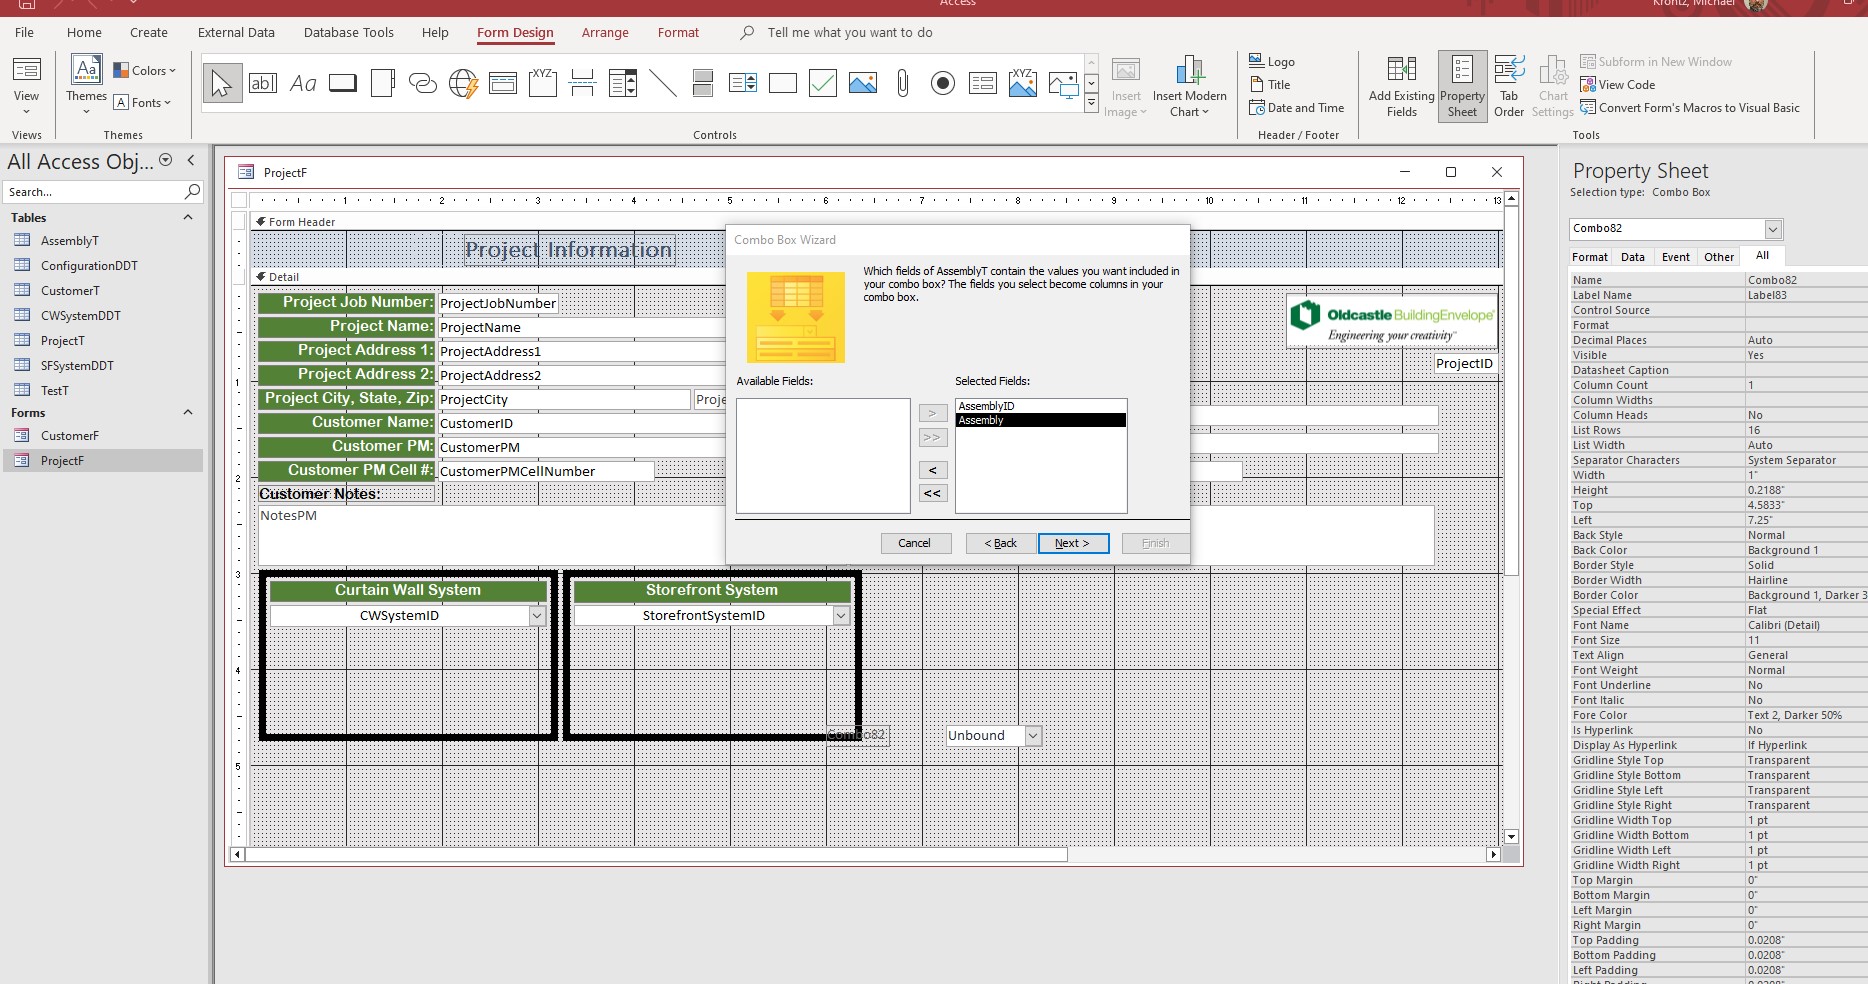Click Next in the Combo Box Wizard
This screenshot has height=984, width=1868.
[1072, 543]
